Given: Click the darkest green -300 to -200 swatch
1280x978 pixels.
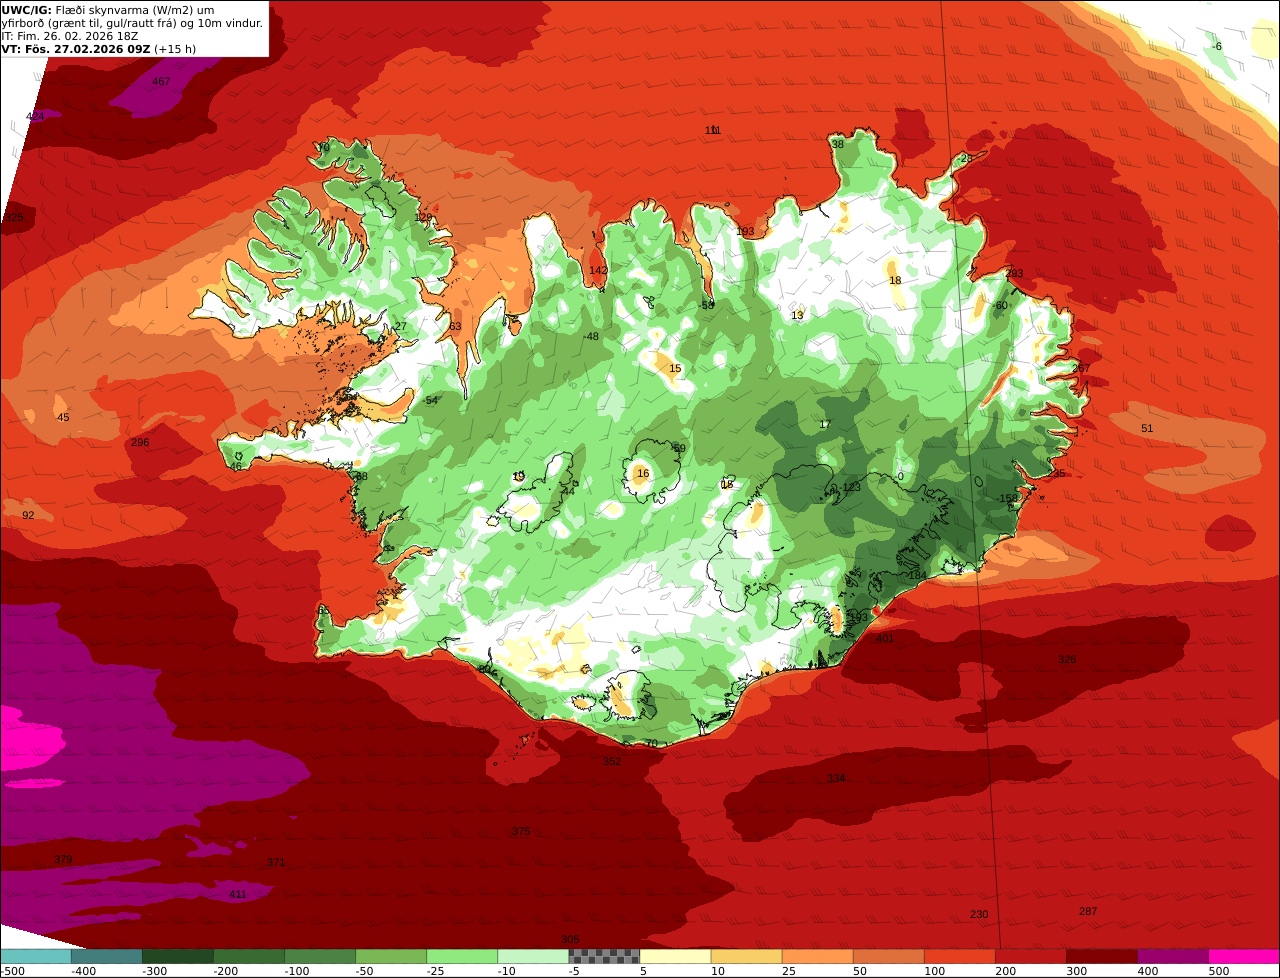Looking at the screenshot, I should tap(178, 955).
